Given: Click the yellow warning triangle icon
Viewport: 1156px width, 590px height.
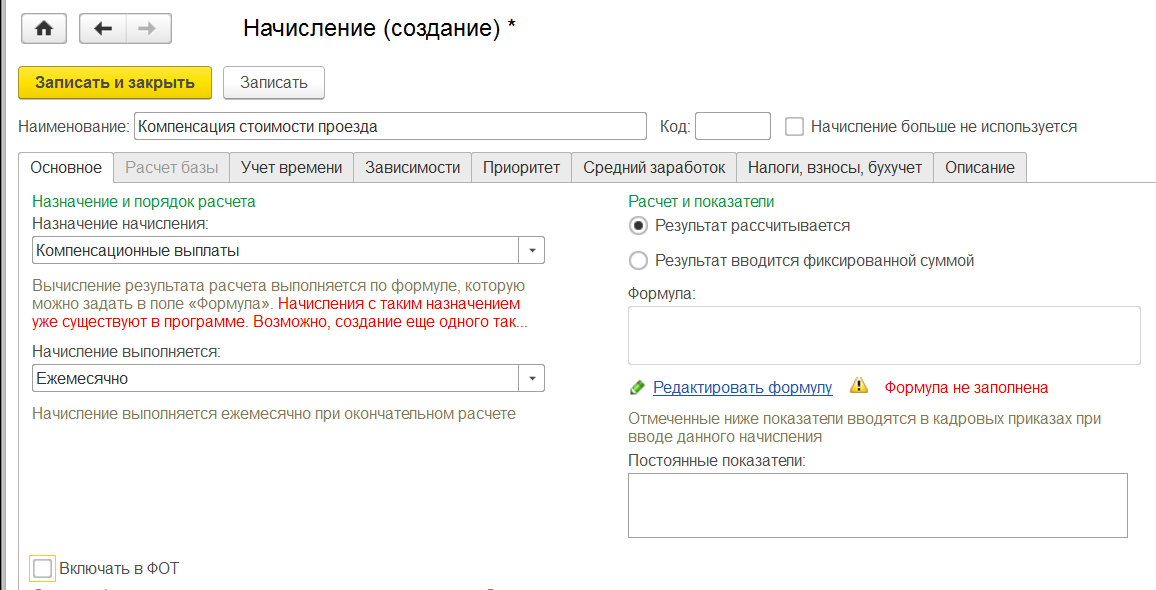Looking at the screenshot, I should point(858,386).
